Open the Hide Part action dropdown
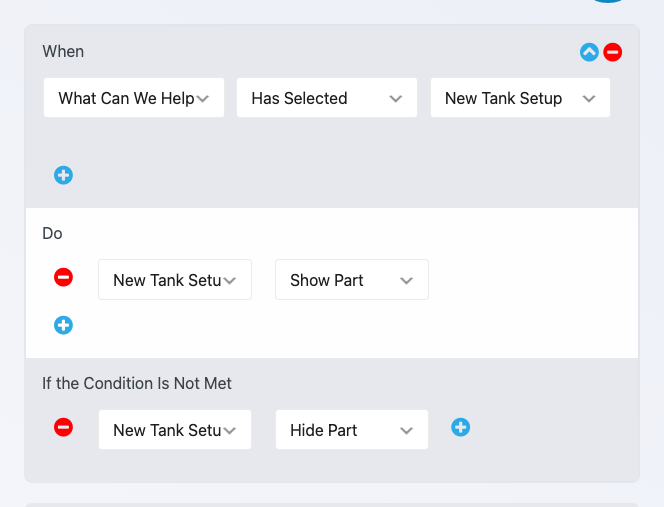664x507 pixels. pyautogui.click(x=352, y=429)
